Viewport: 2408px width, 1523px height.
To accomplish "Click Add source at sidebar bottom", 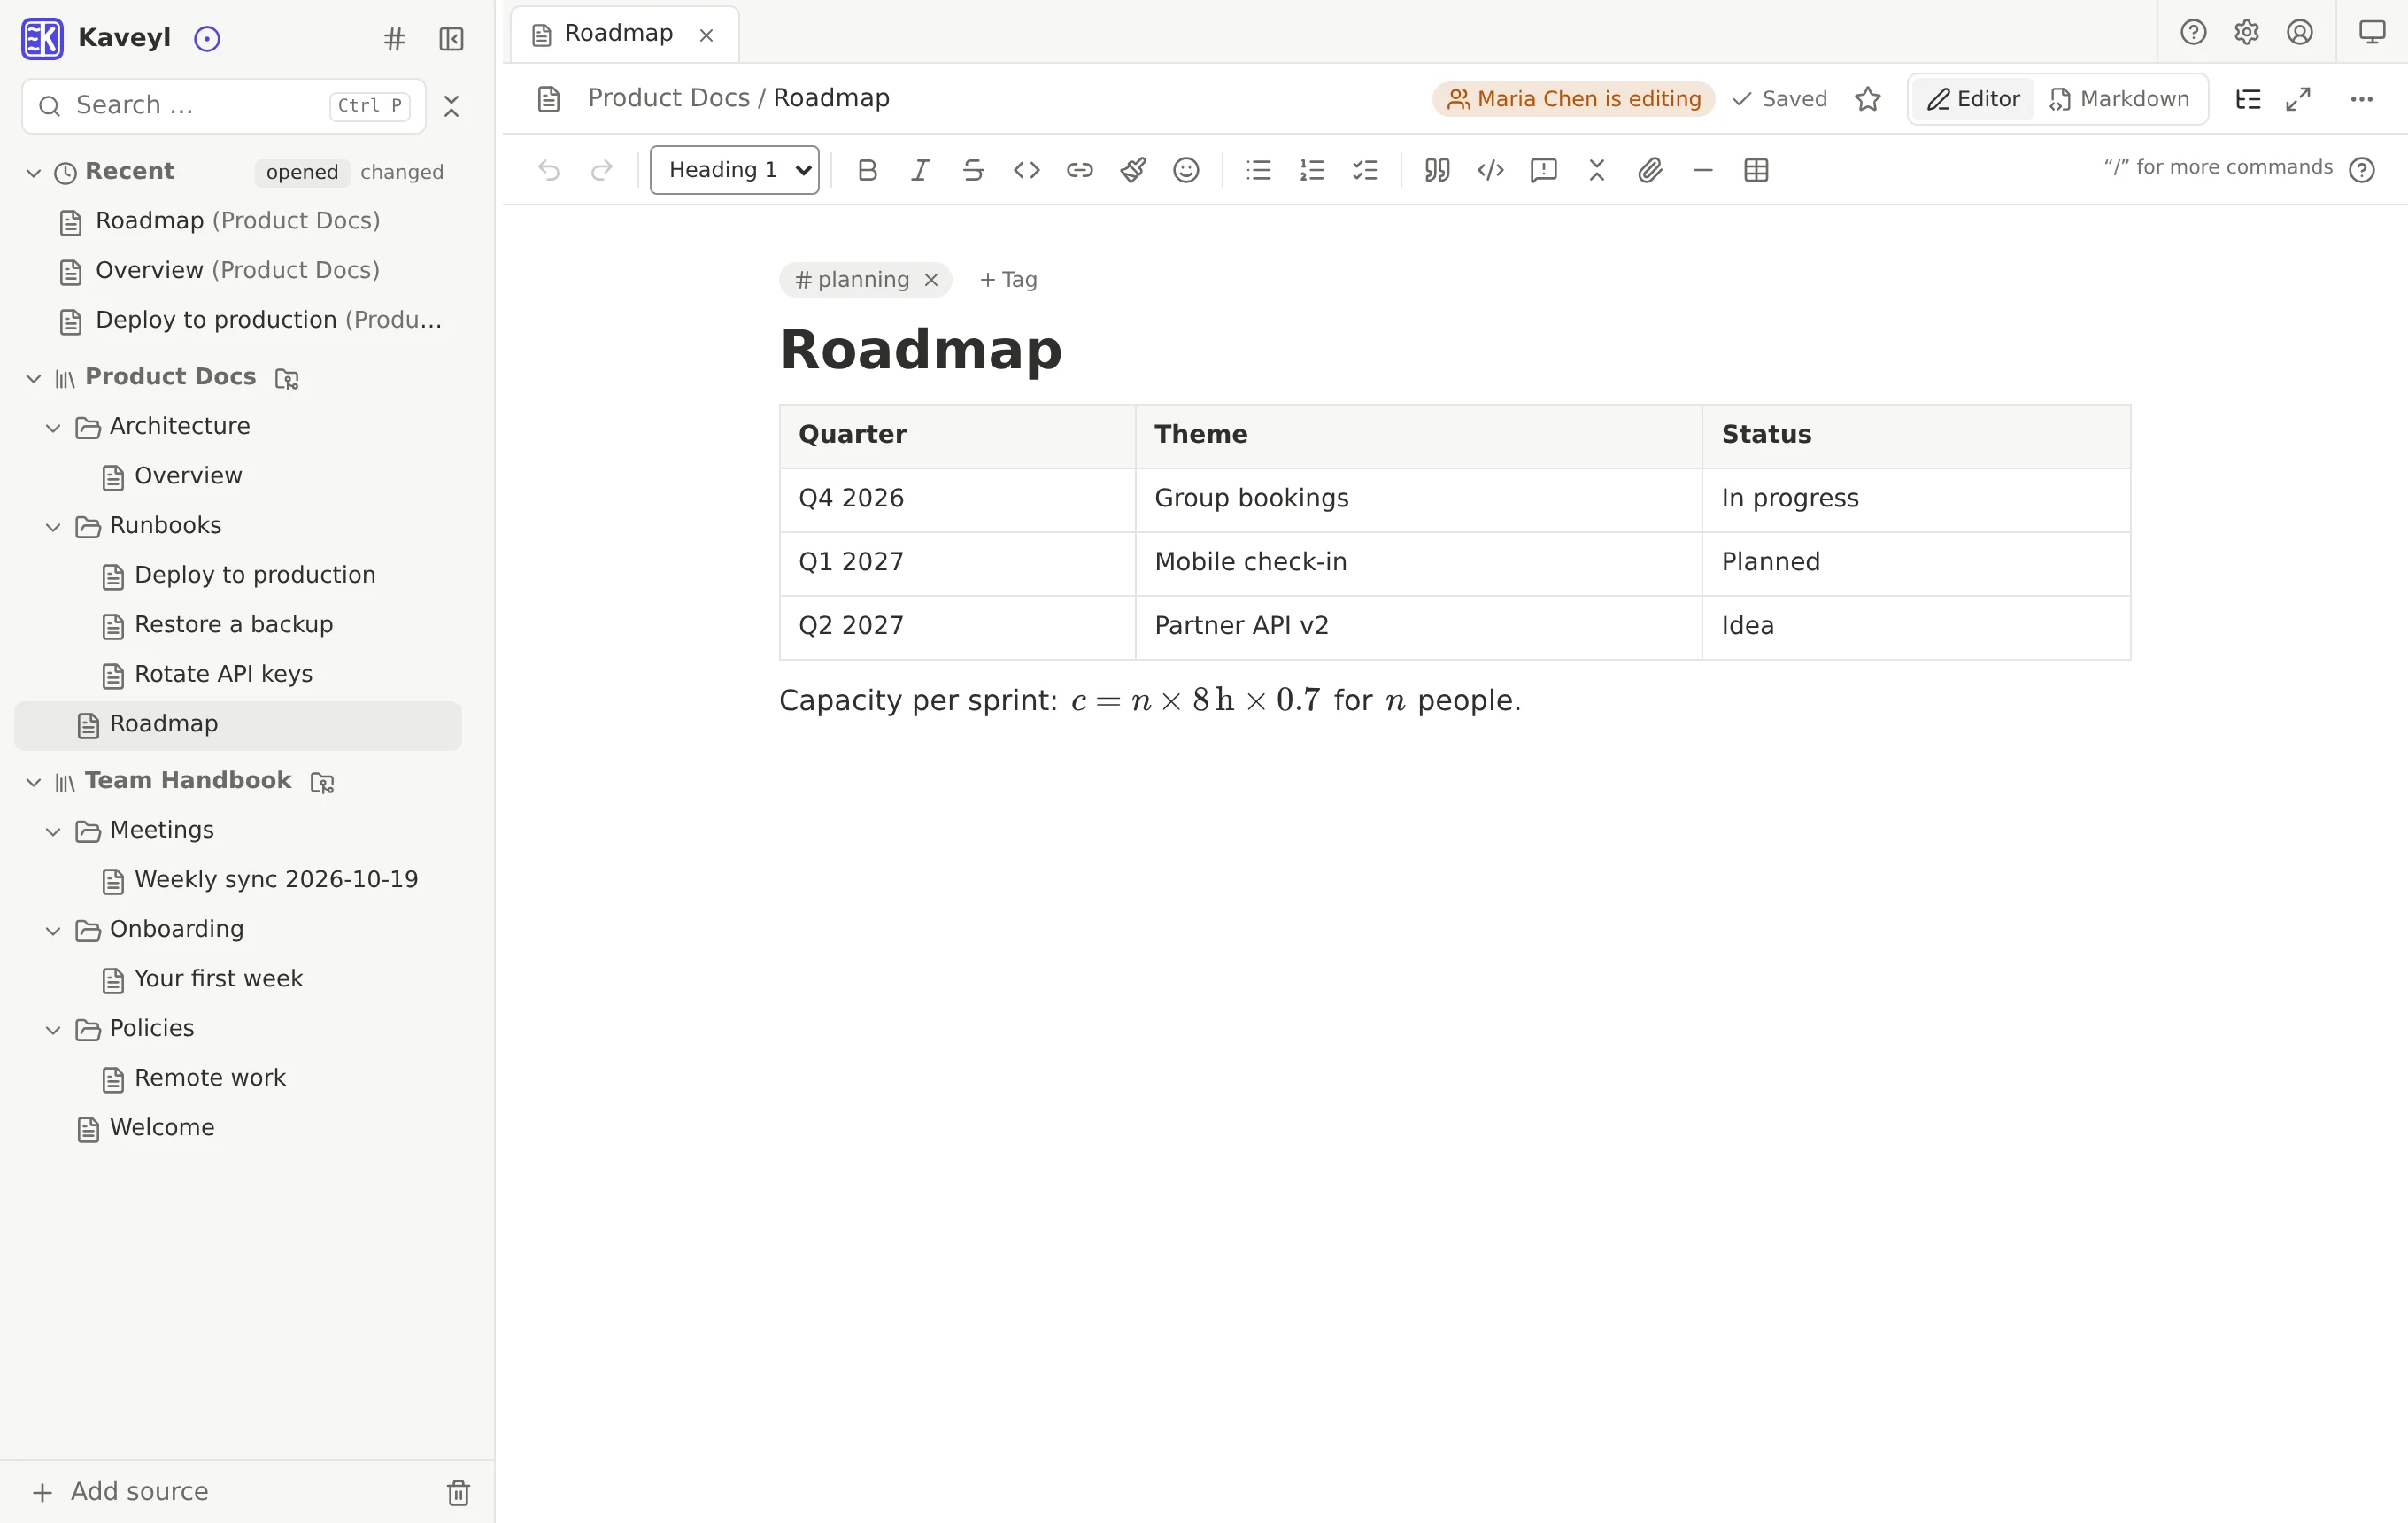I will 120,1492.
